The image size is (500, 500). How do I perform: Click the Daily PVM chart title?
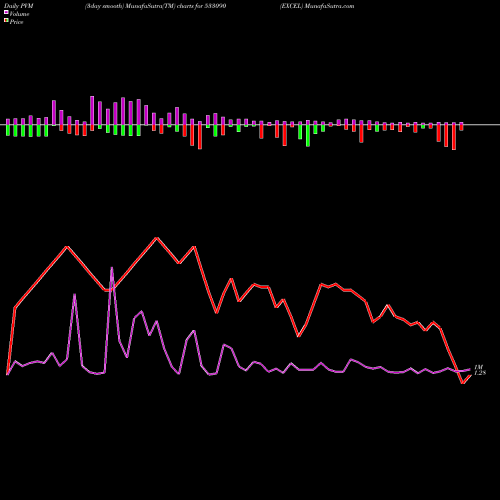(x=19, y=6)
